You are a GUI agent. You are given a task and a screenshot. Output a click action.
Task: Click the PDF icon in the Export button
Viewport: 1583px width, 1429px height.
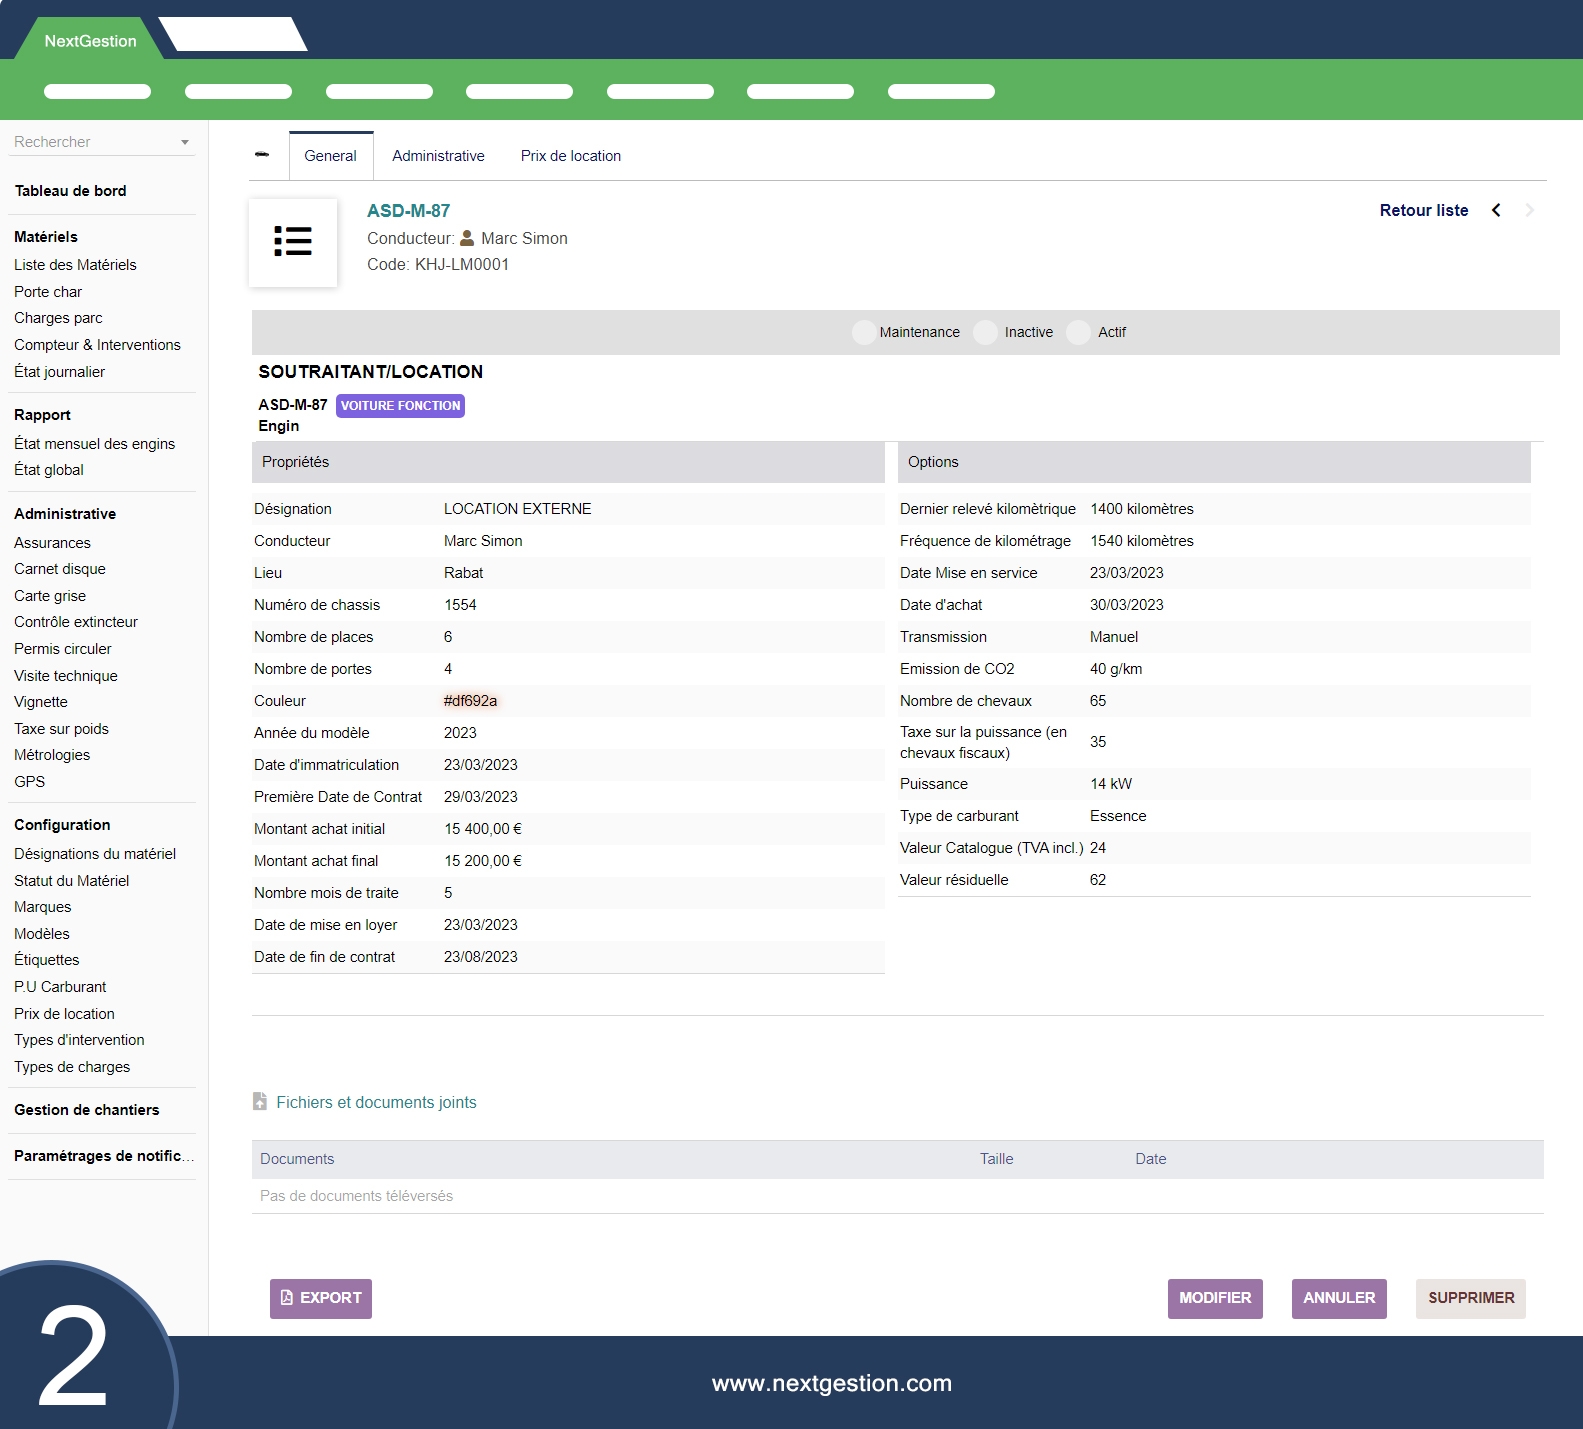click(287, 1298)
